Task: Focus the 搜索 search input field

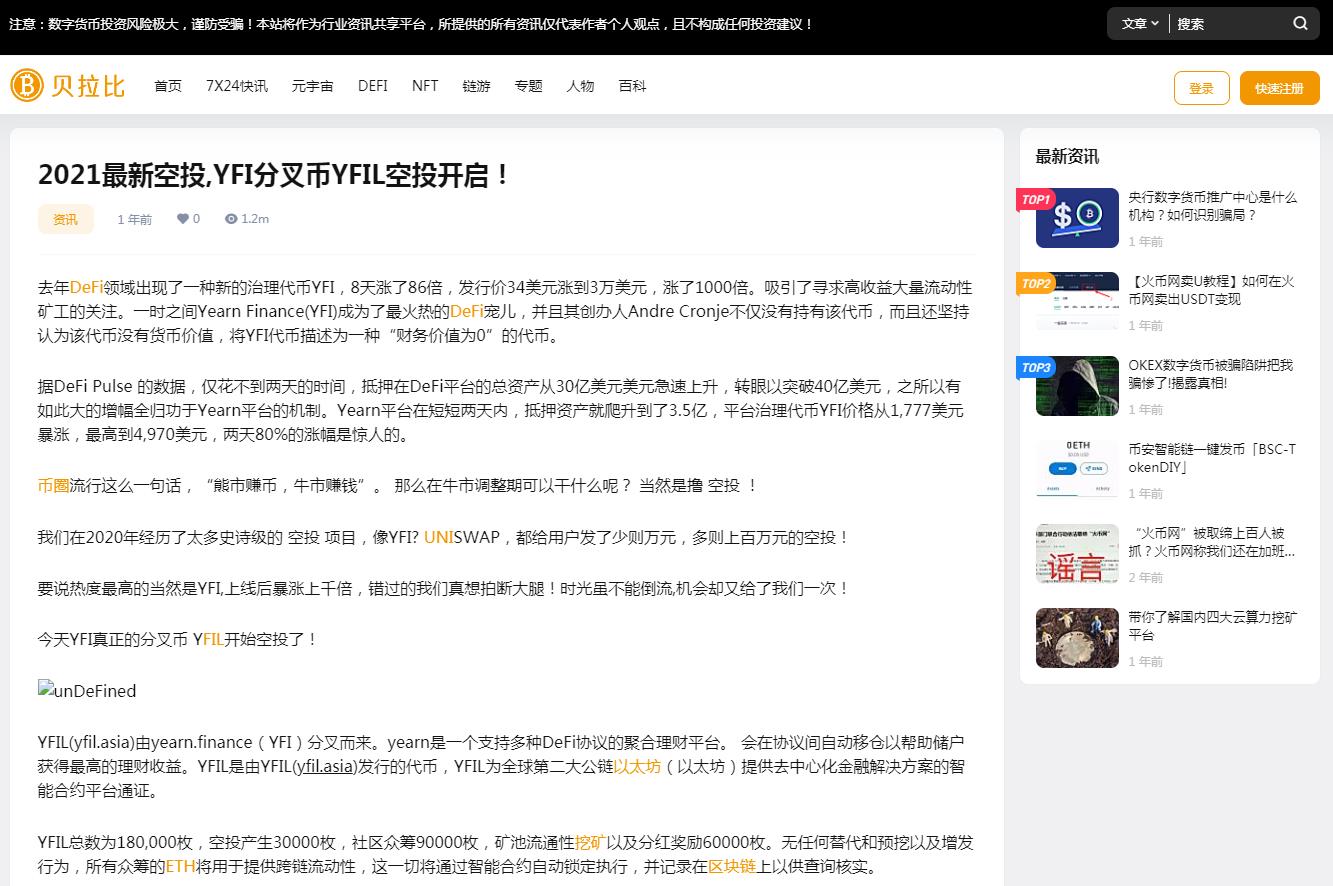Action: coord(1230,23)
